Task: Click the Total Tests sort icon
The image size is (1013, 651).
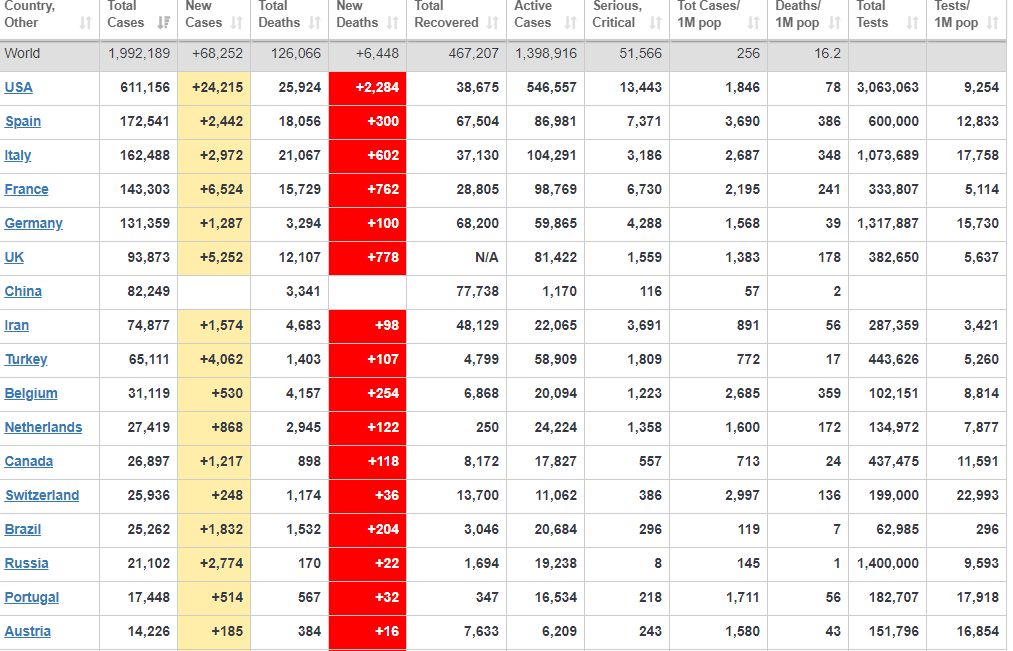Action: (x=912, y=22)
